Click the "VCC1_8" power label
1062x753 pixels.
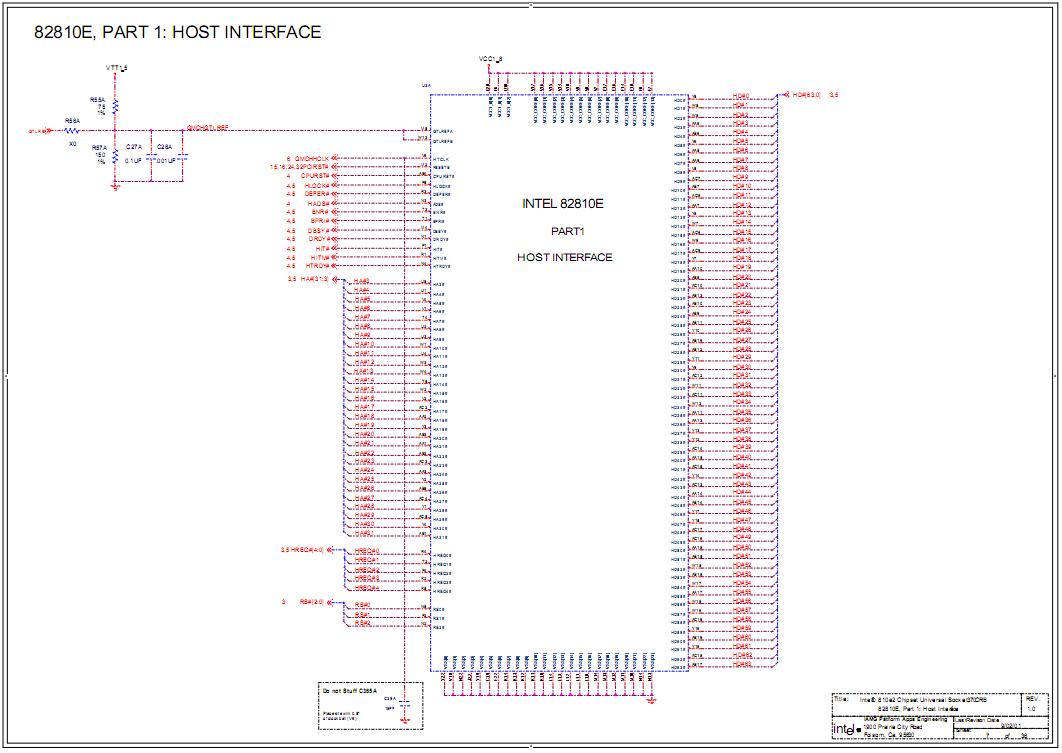coord(490,60)
